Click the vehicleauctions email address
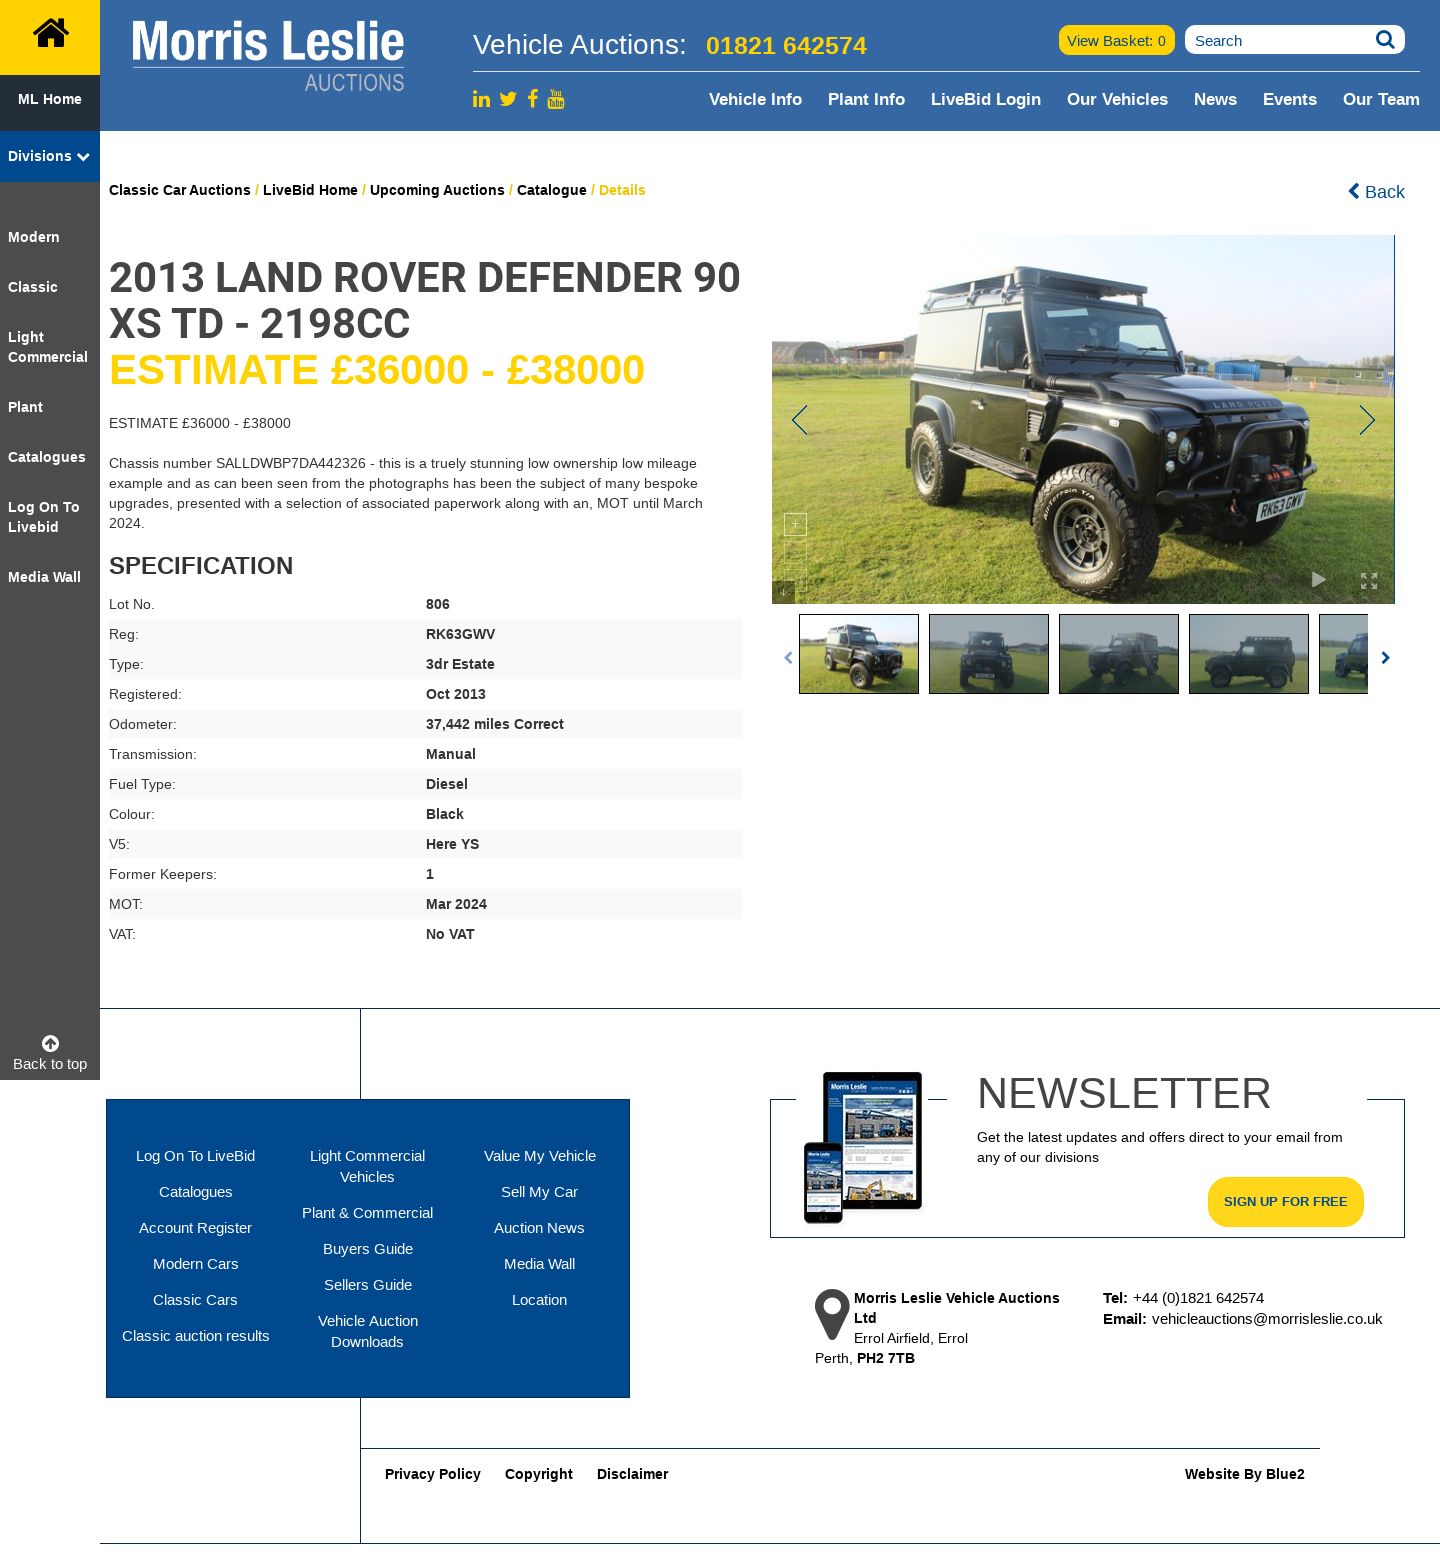Screen dimensions: 1440x1558 click(1267, 1319)
